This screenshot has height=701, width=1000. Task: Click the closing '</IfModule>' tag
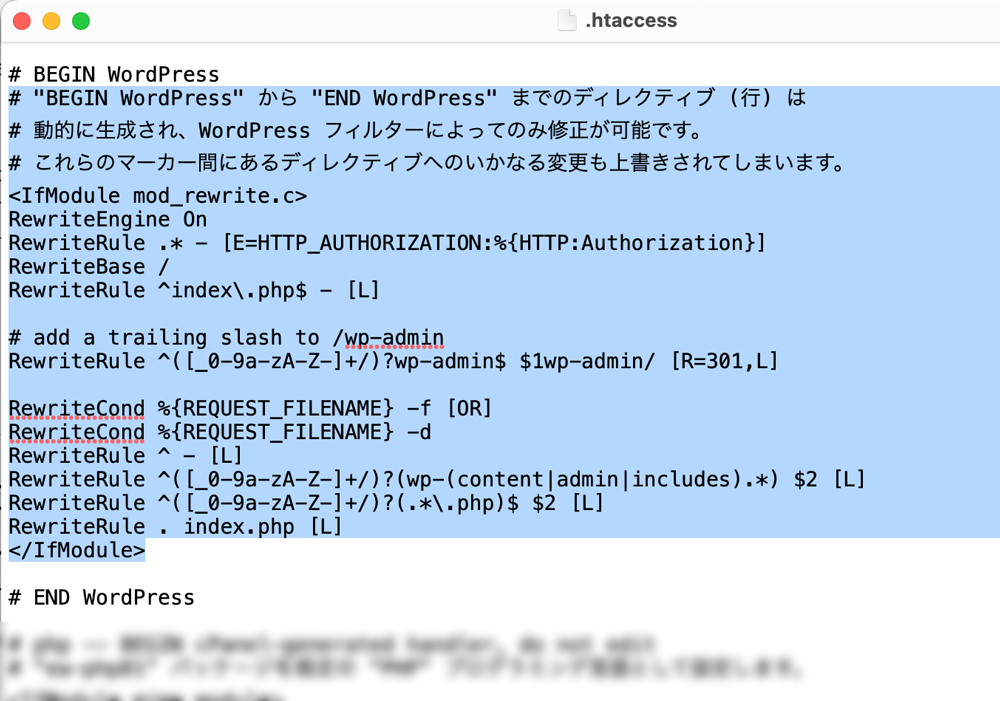[76, 551]
